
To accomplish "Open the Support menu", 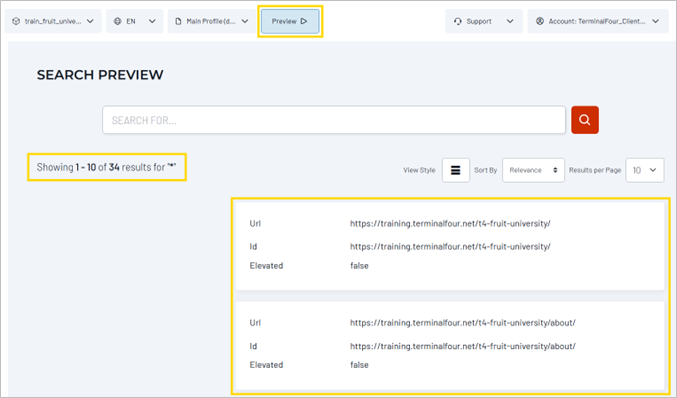I will click(x=484, y=21).
